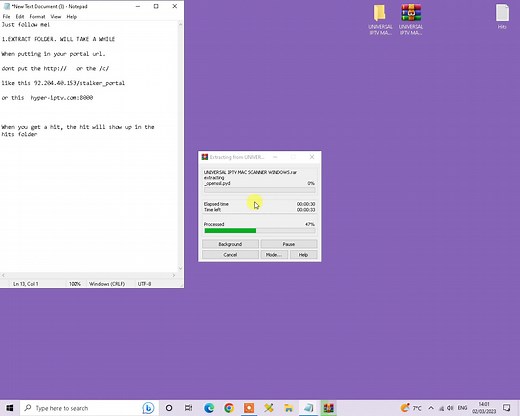Click the 'Windows (CRLF)' status bar entry
The height and width of the screenshot is (416, 520).
(107, 284)
